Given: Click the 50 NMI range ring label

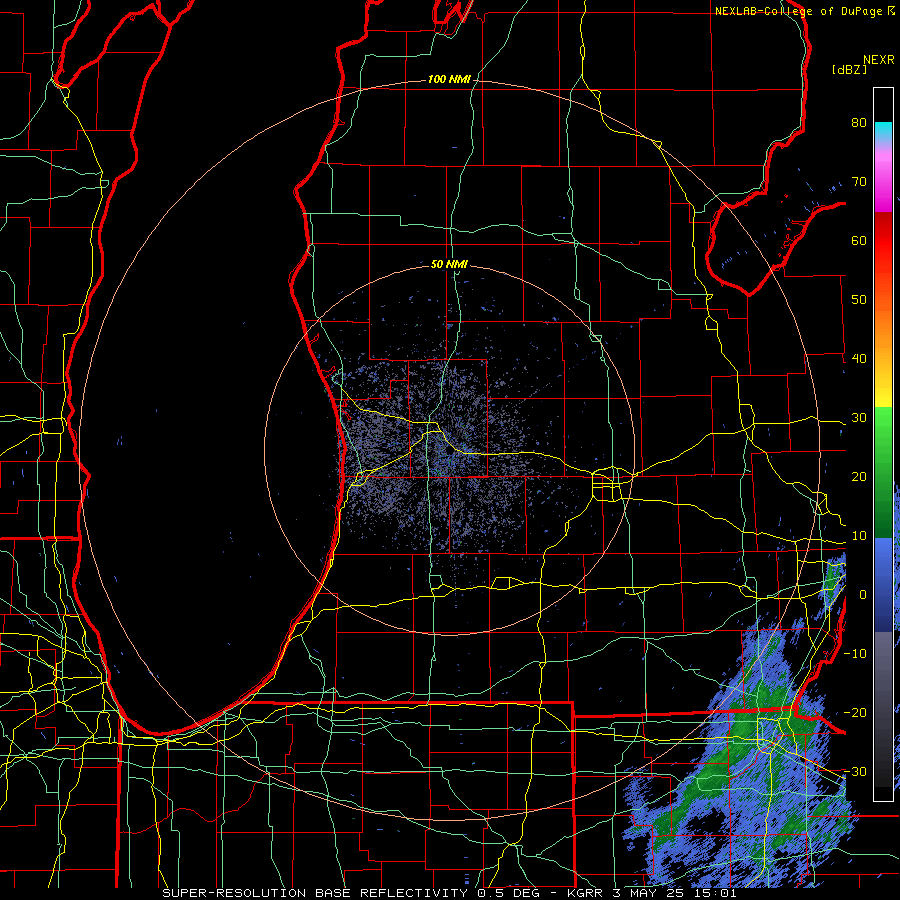Looking at the screenshot, I should pyautogui.click(x=449, y=265).
